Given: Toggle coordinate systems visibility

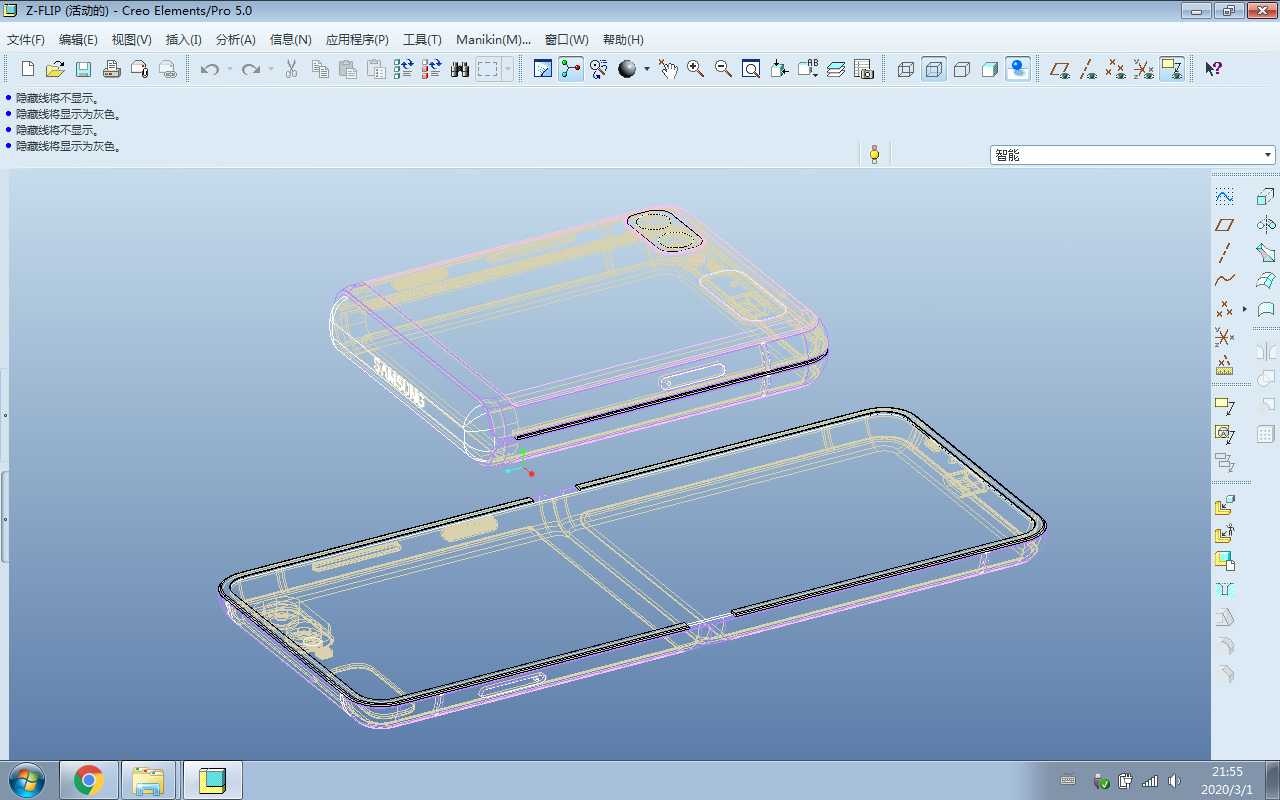Looking at the screenshot, I should (1144, 69).
